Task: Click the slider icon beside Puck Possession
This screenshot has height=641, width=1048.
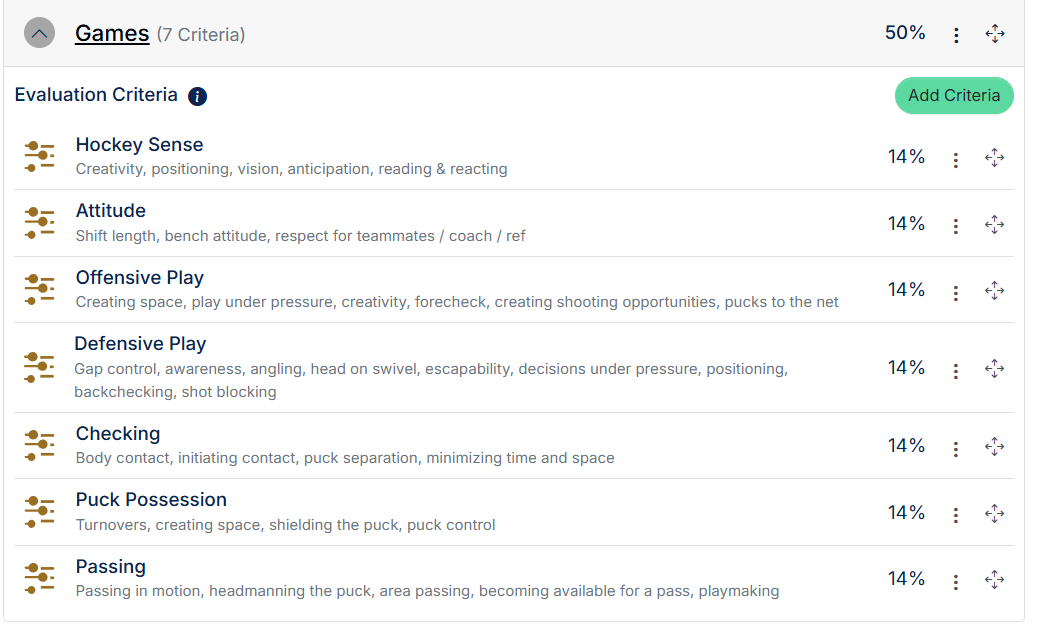Action: click(39, 512)
